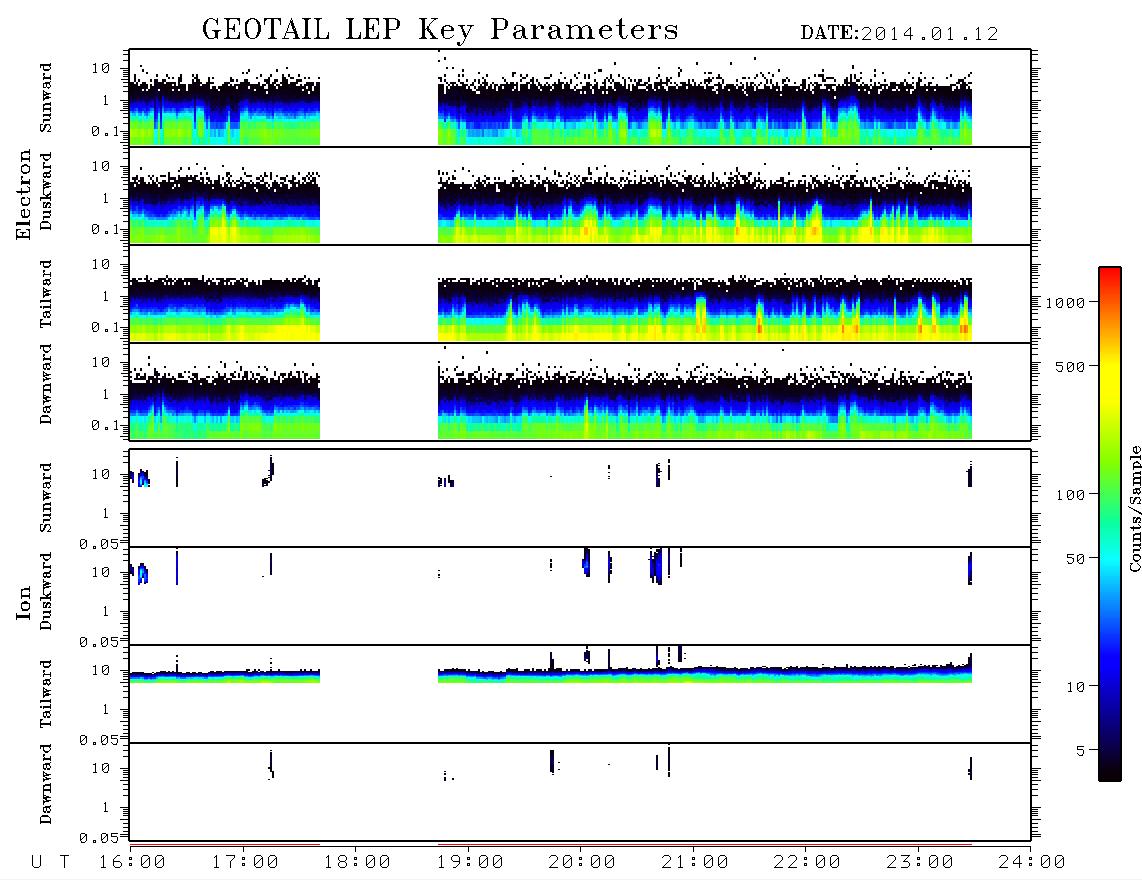The width and height of the screenshot is (1142, 880).
Task: Click the 5 colorbar tick value
Action: pos(1081,751)
